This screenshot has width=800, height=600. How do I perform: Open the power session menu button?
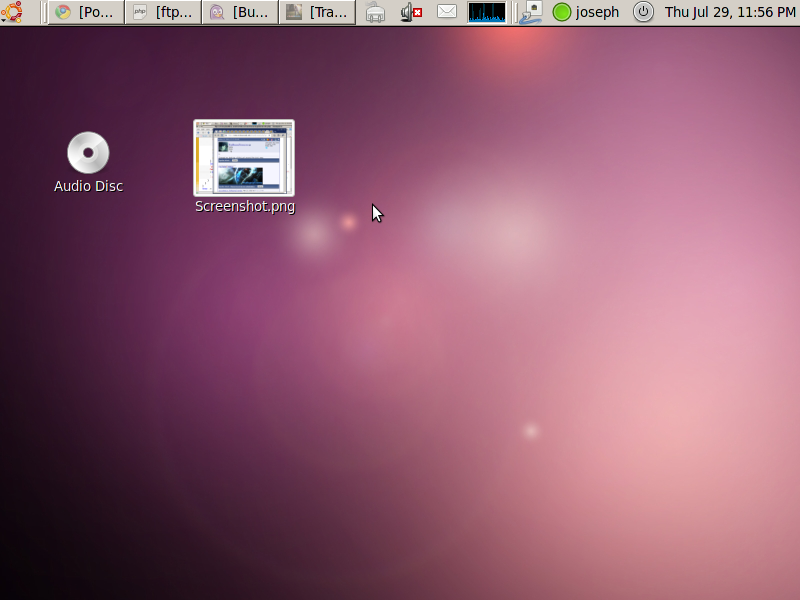(x=643, y=12)
